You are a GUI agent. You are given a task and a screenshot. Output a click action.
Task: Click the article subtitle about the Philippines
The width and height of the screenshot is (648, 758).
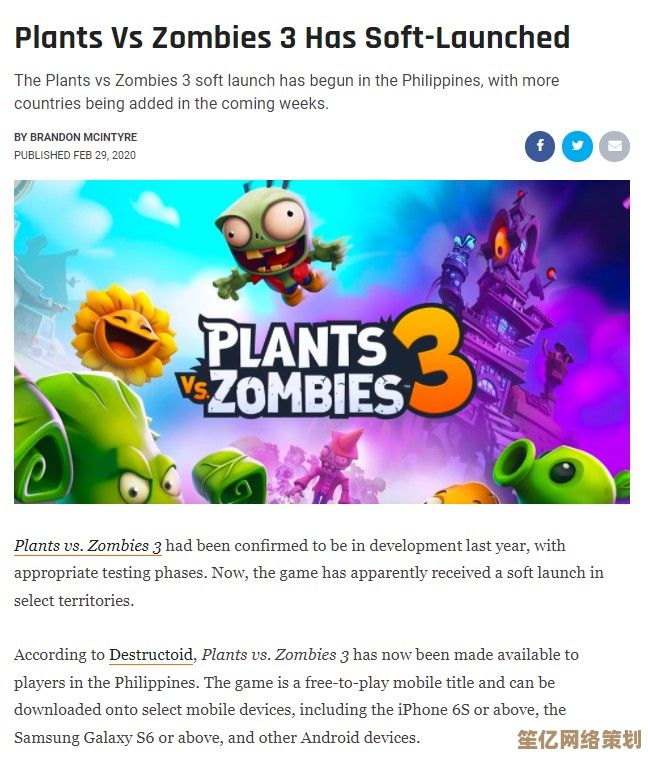(286, 92)
